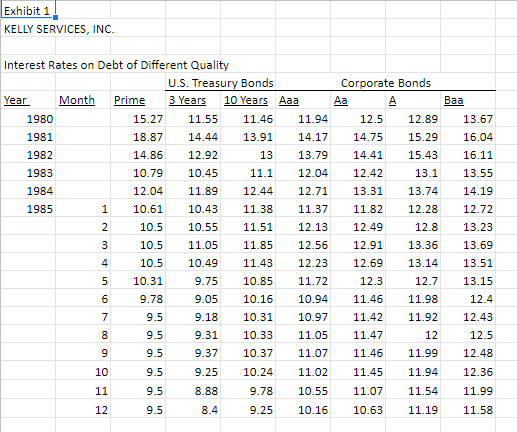Click the year cell '1984'

28,191
